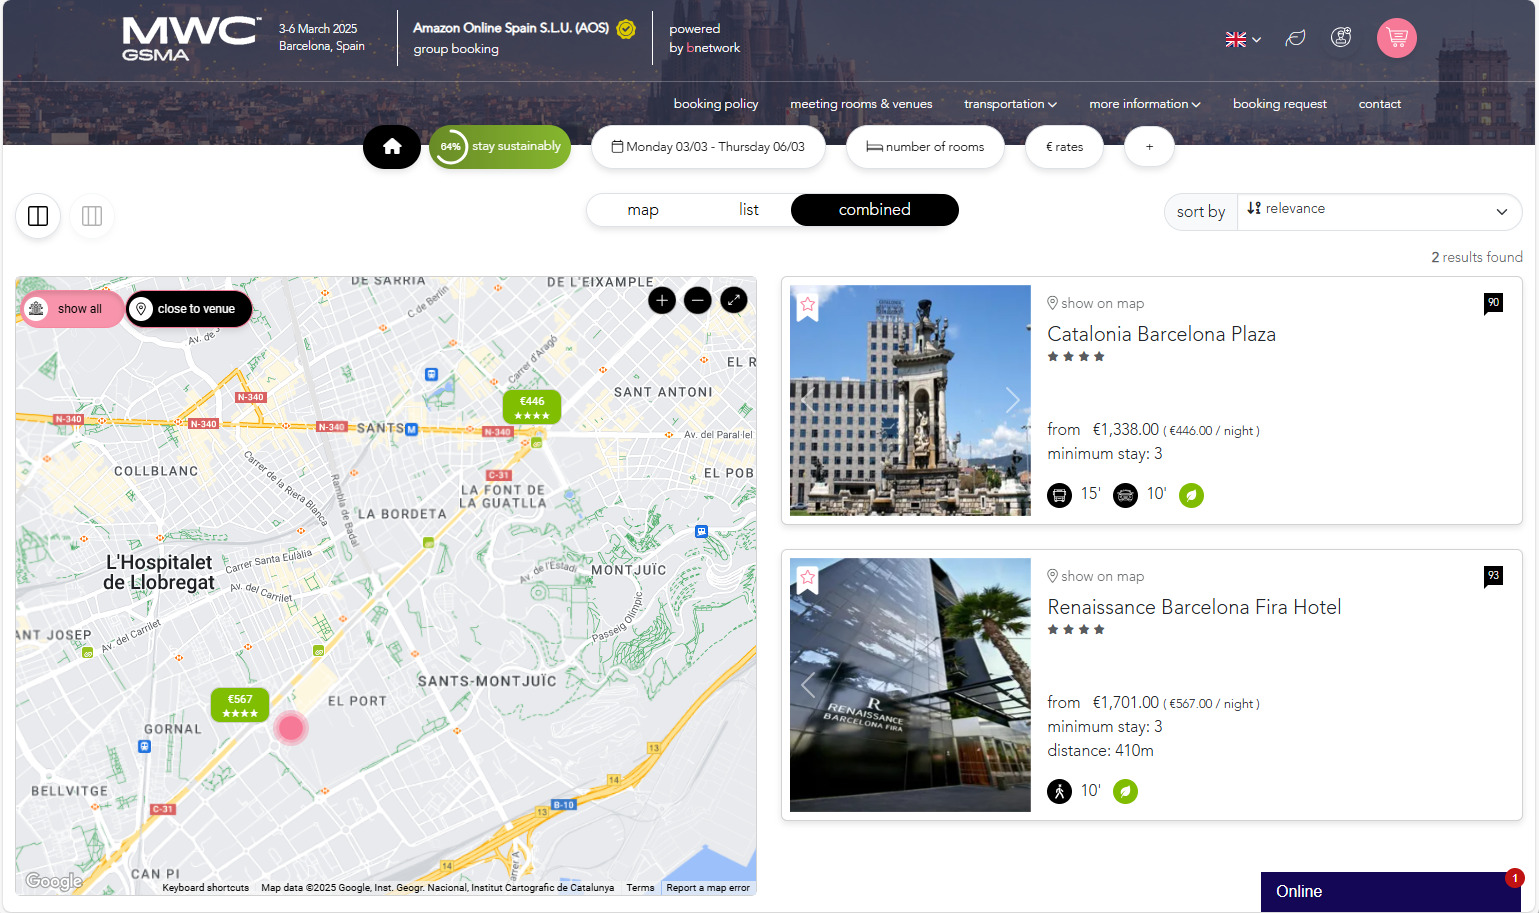
Task: Click public transport icon on Catalonia card
Action: [1059, 495]
